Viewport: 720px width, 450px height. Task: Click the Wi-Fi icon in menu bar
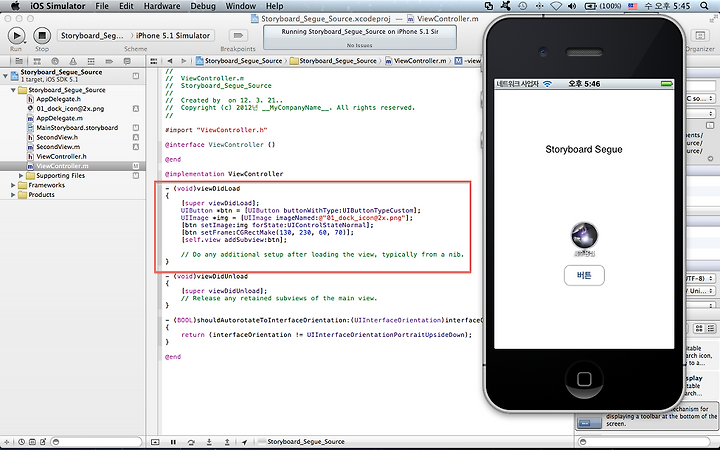556,6
